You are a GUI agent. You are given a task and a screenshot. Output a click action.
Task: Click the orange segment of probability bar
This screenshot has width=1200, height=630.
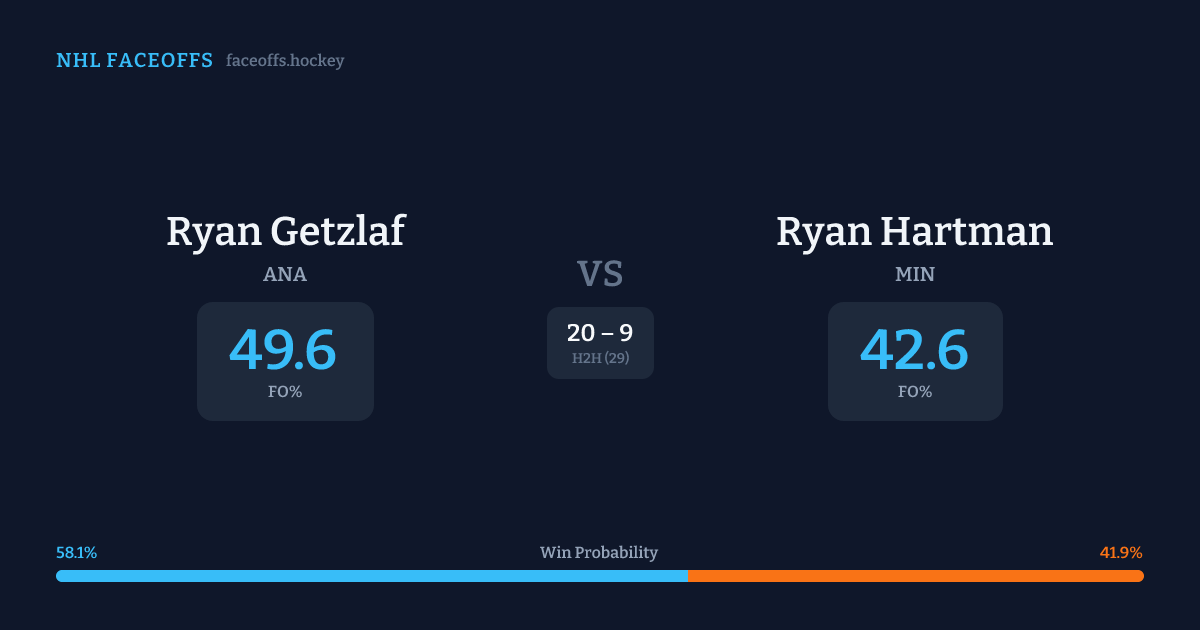click(x=915, y=576)
